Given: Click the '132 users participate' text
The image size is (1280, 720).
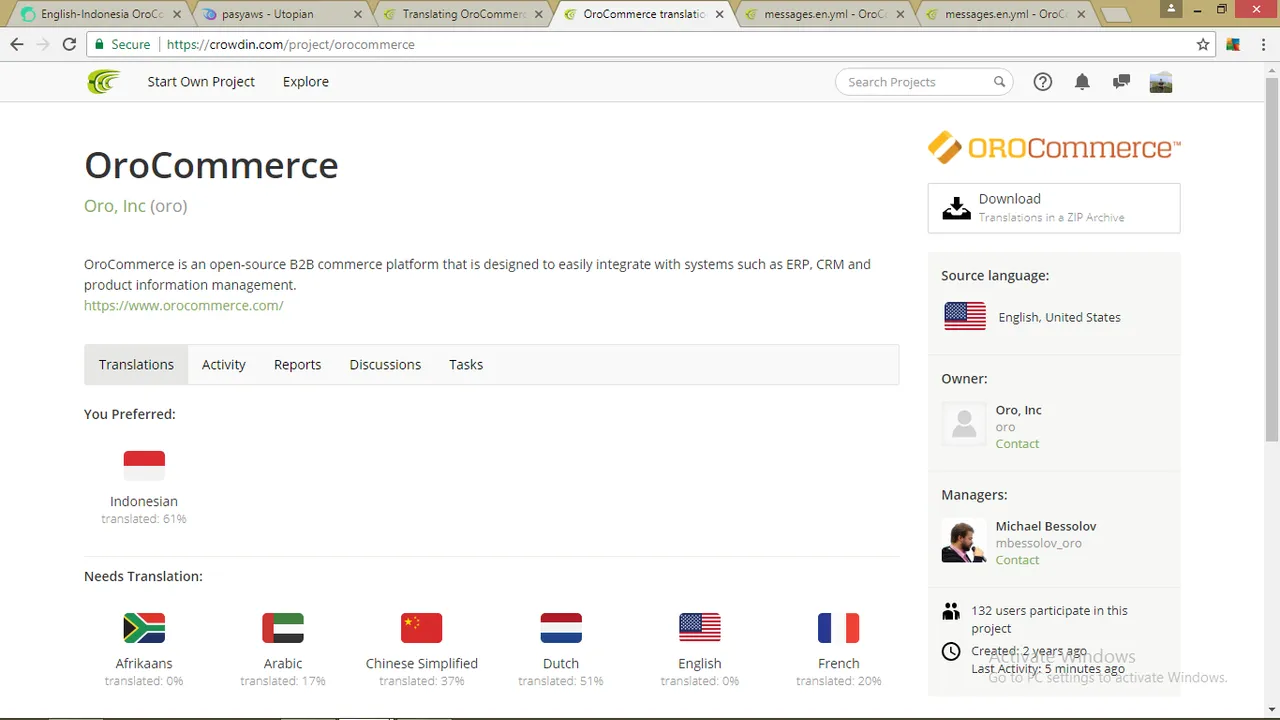Looking at the screenshot, I should tap(1049, 619).
